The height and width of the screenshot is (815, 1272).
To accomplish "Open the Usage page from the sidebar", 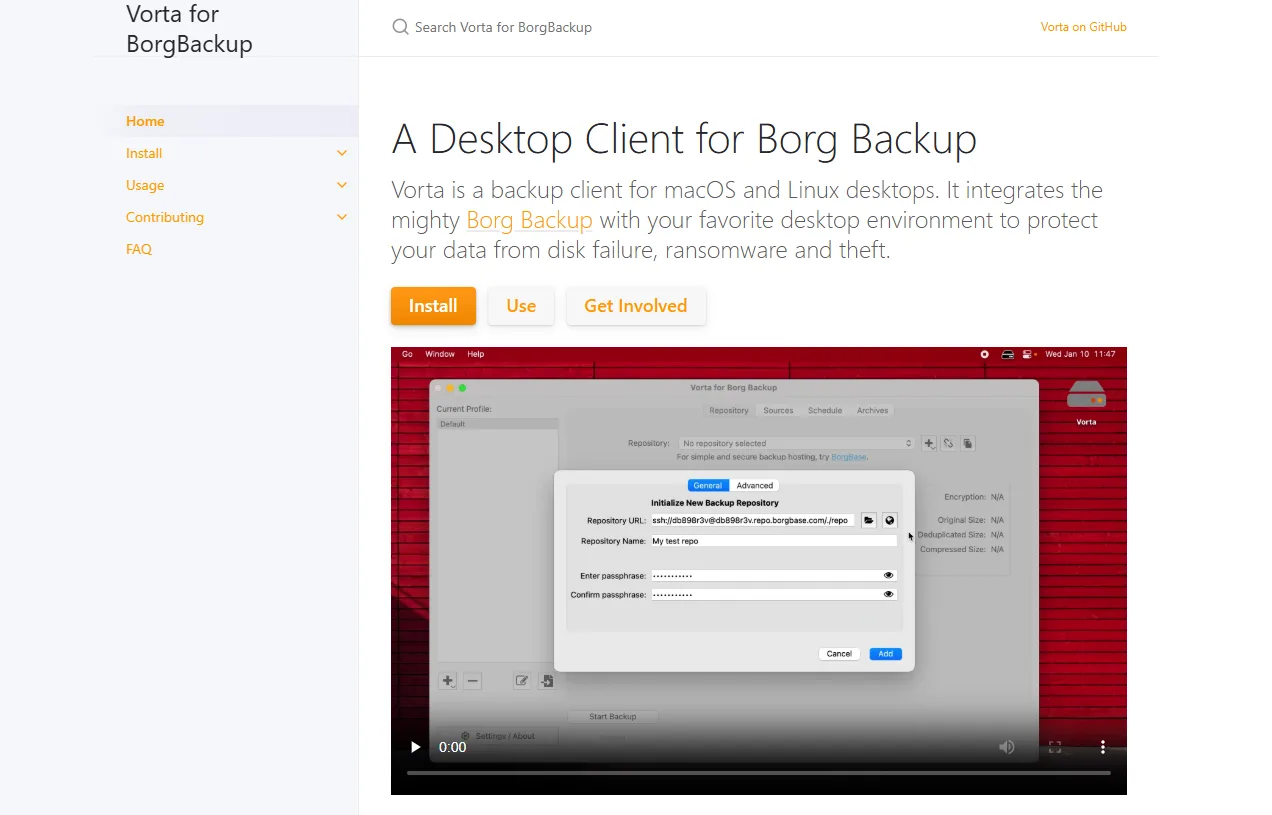I will click(x=145, y=185).
